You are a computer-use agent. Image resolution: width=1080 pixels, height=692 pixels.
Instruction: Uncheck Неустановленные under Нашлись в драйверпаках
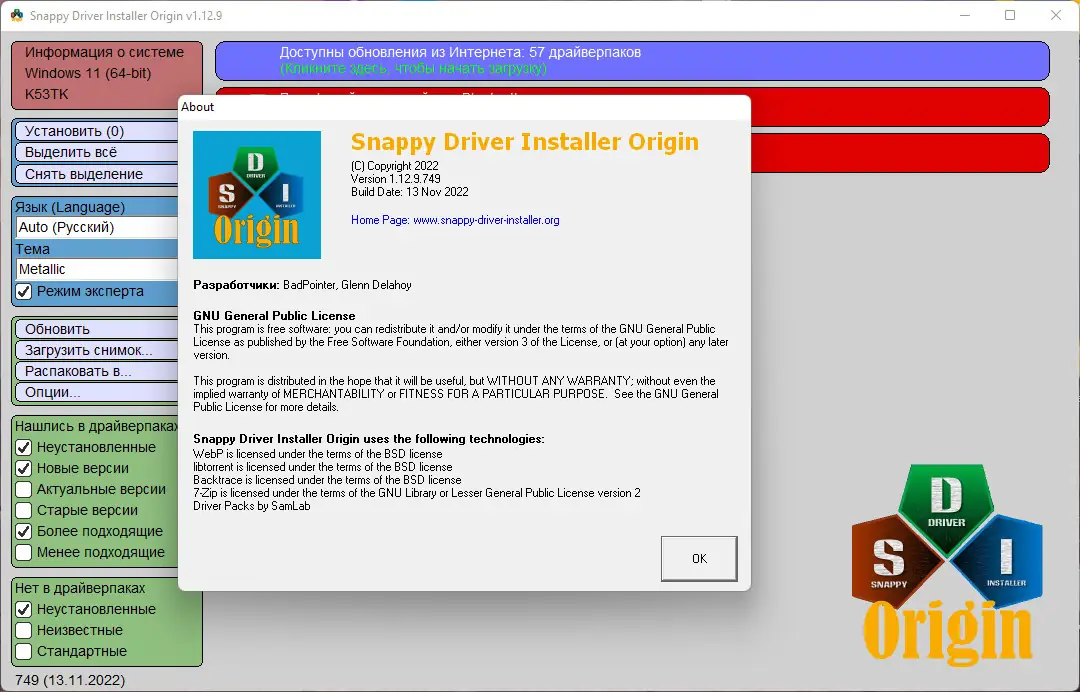point(24,448)
